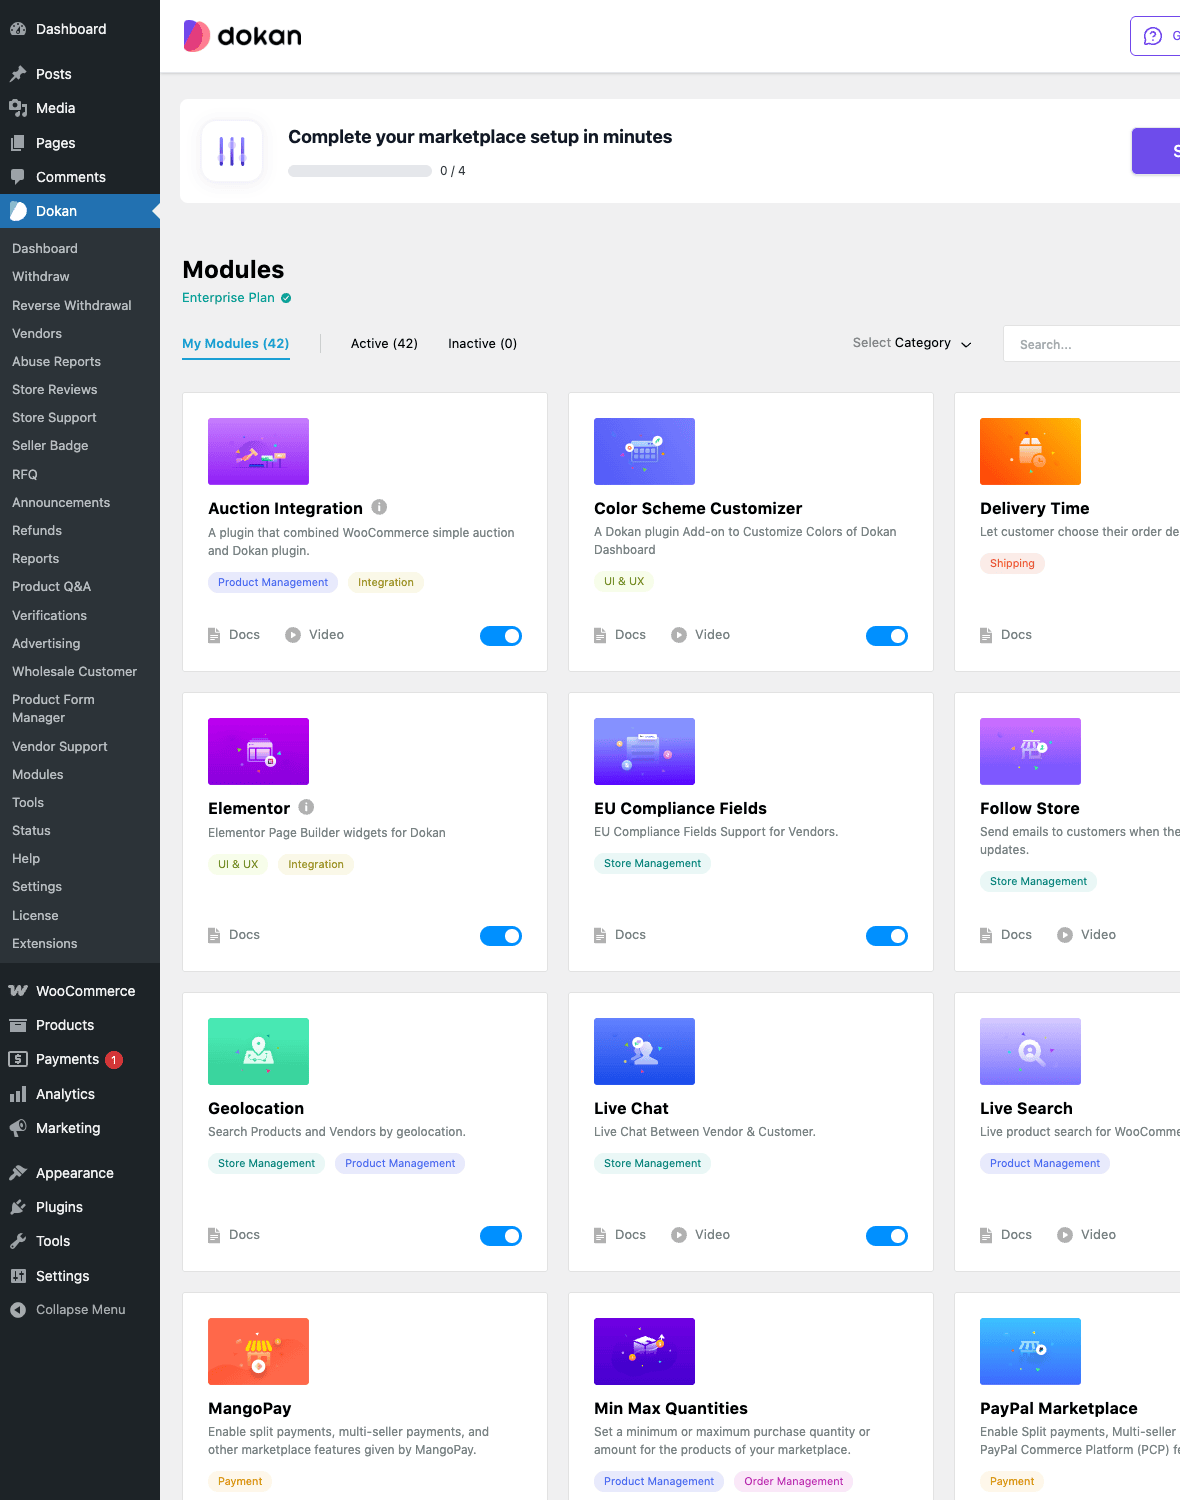
Task: Click the Appearance brush icon
Action: 18,1173
